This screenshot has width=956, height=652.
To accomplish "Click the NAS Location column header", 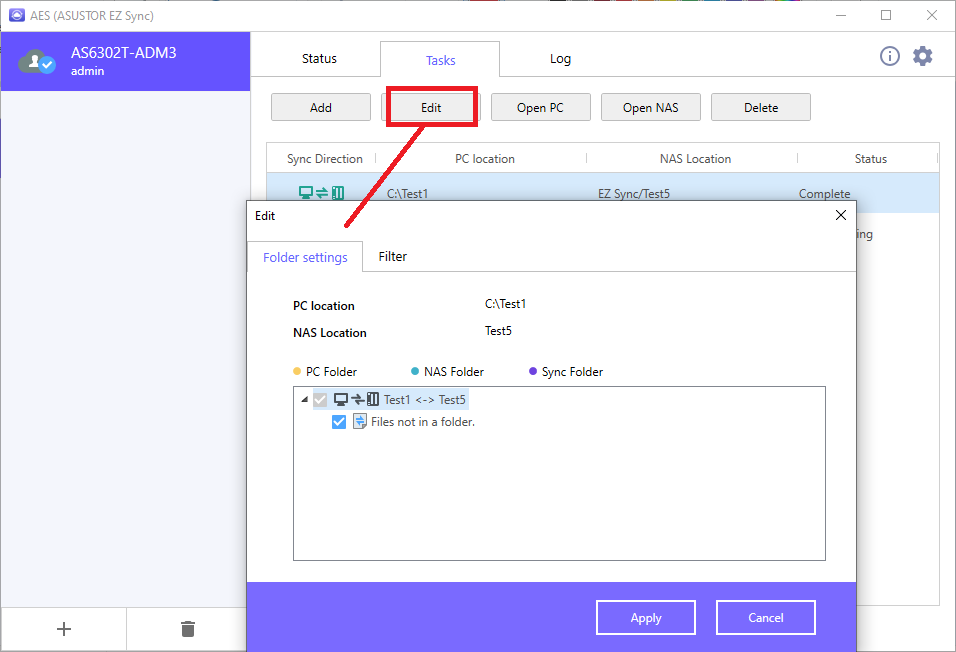I will (x=695, y=159).
